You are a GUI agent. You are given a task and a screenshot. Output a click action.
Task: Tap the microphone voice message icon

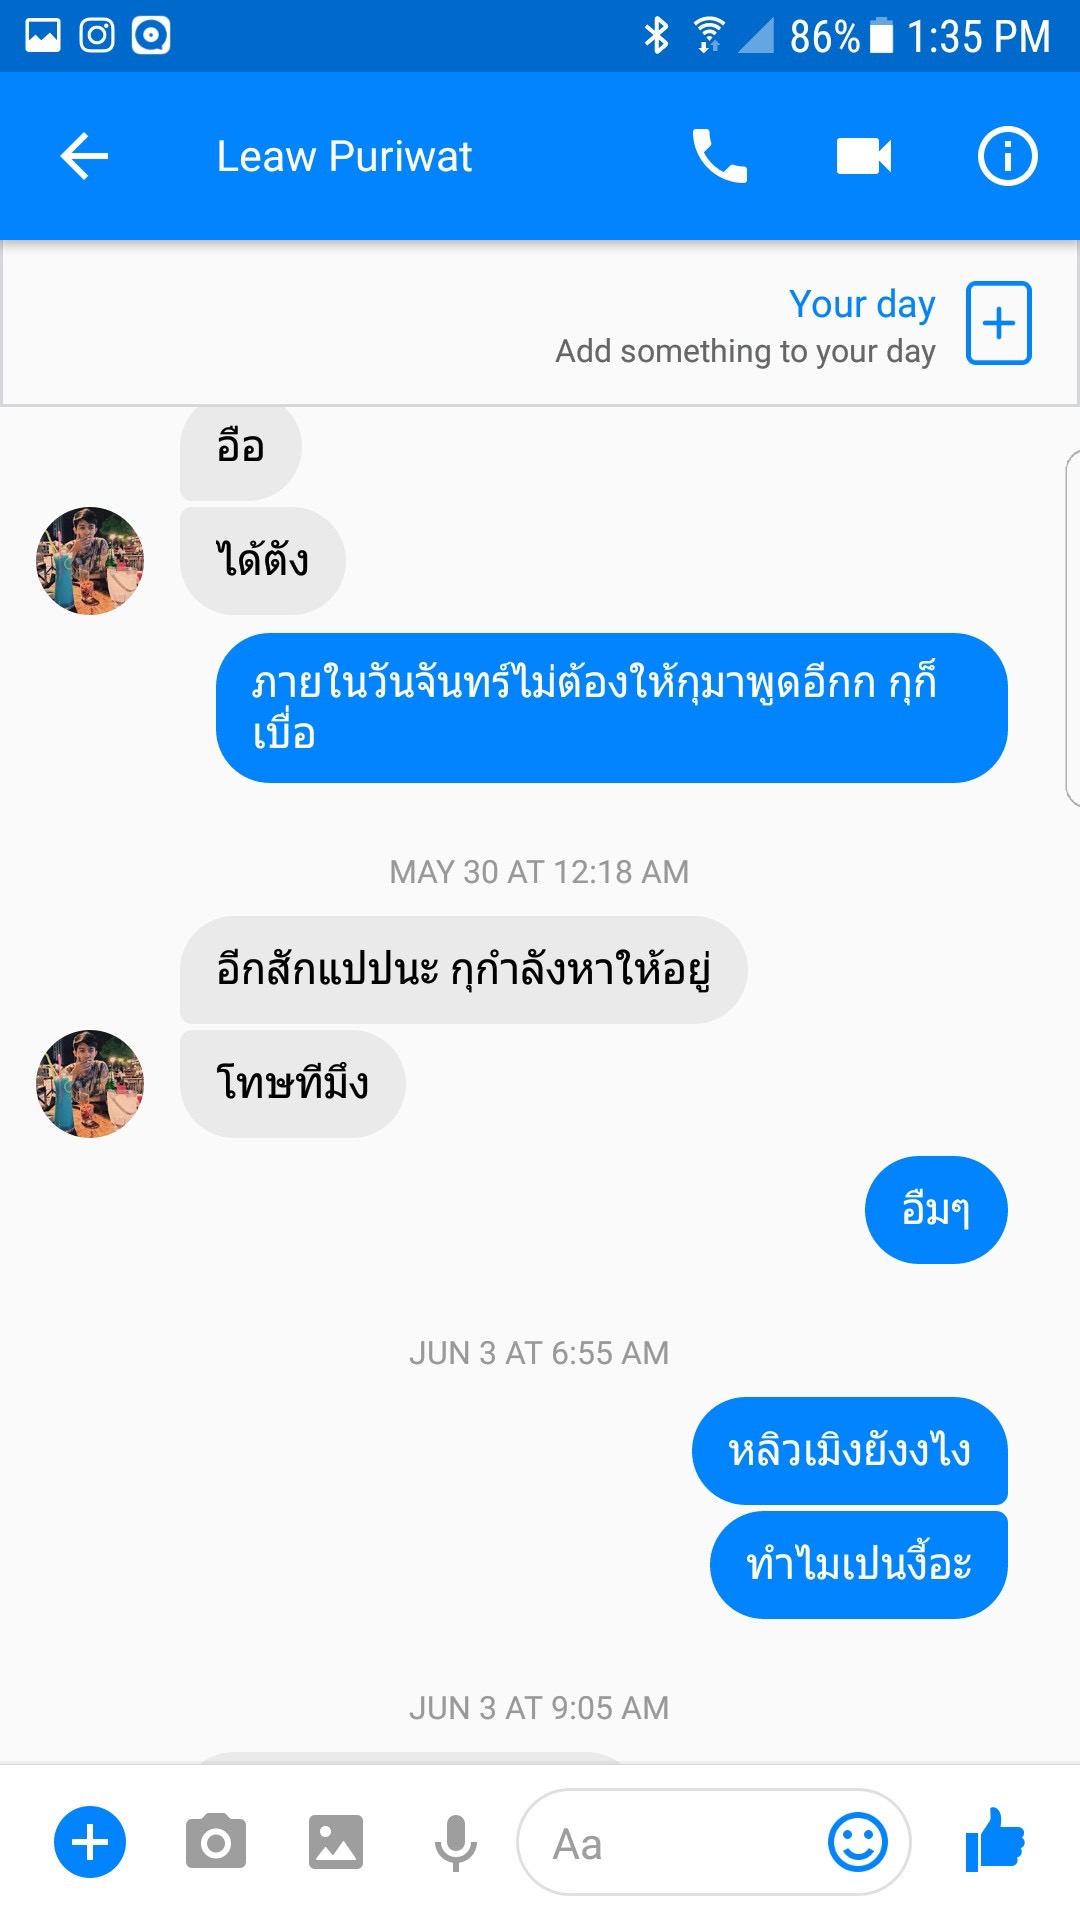click(x=456, y=1842)
